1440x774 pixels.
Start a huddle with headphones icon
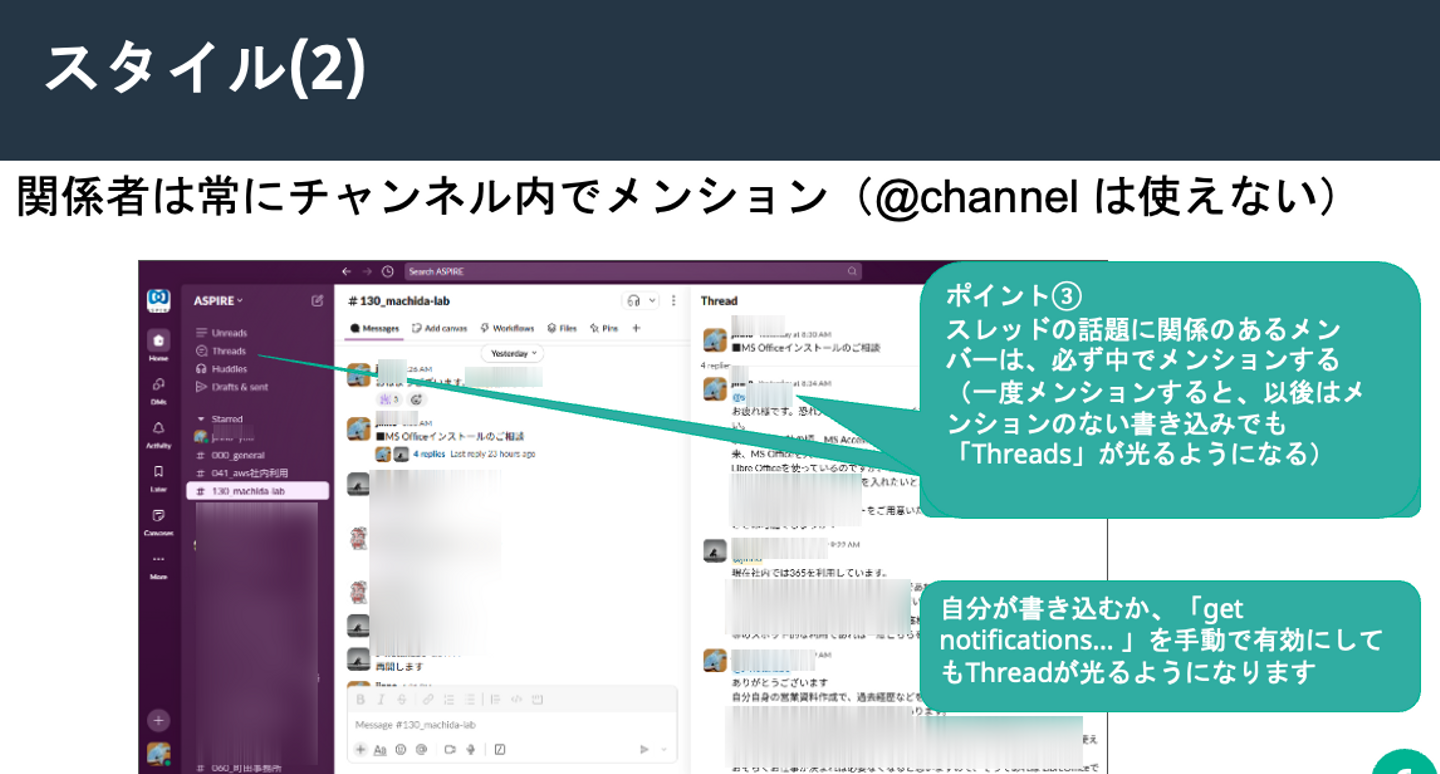click(x=632, y=300)
